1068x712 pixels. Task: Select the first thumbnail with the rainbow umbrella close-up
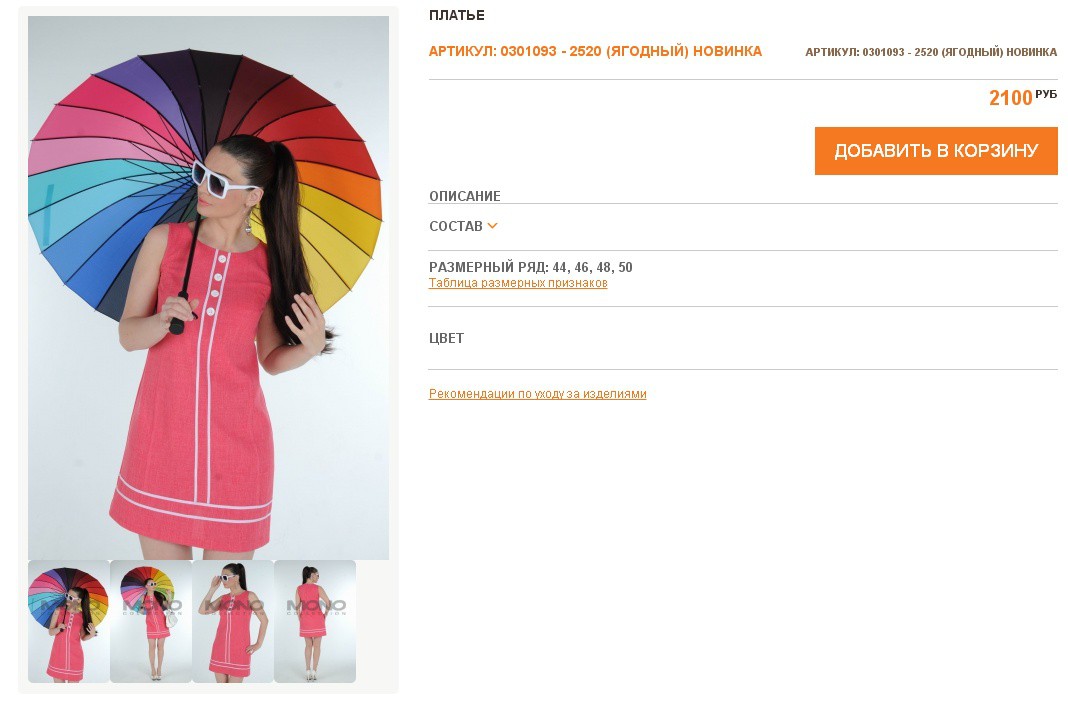pos(68,621)
